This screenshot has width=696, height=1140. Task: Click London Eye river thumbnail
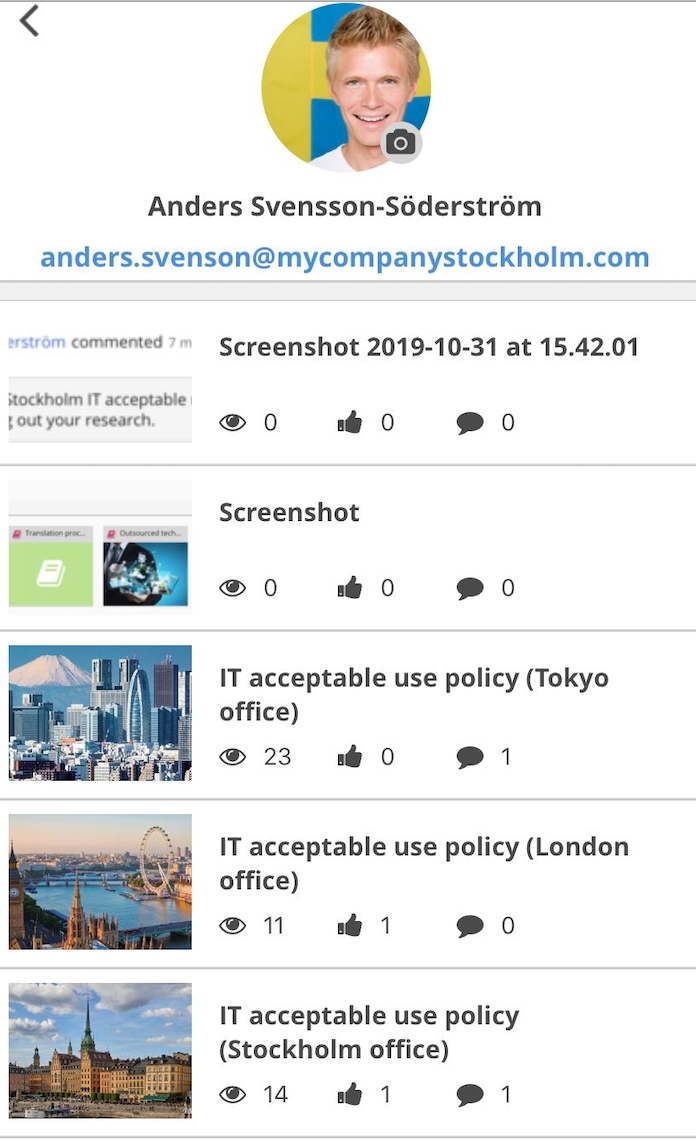[100, 881]
